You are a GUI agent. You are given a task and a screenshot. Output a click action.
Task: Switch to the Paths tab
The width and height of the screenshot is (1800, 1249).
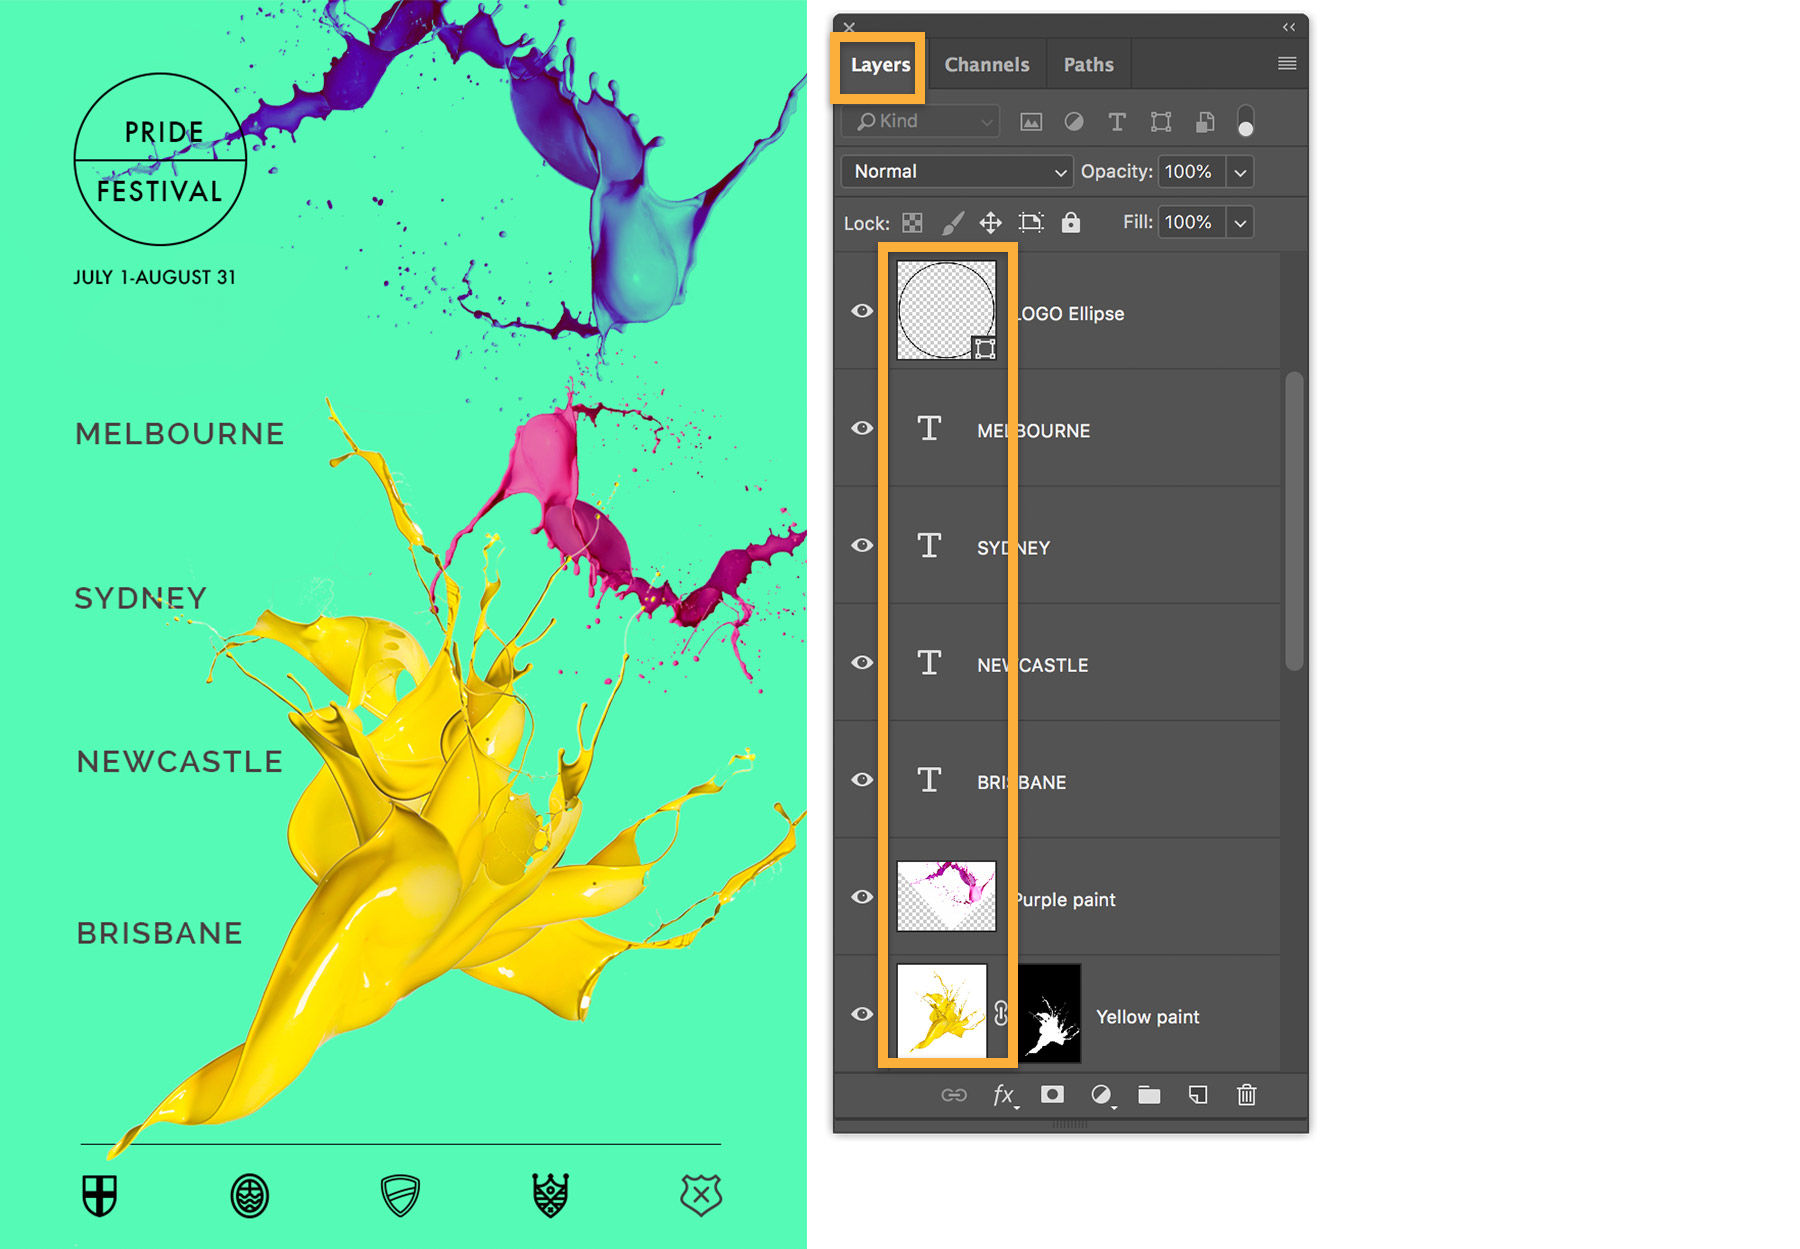1088,64
